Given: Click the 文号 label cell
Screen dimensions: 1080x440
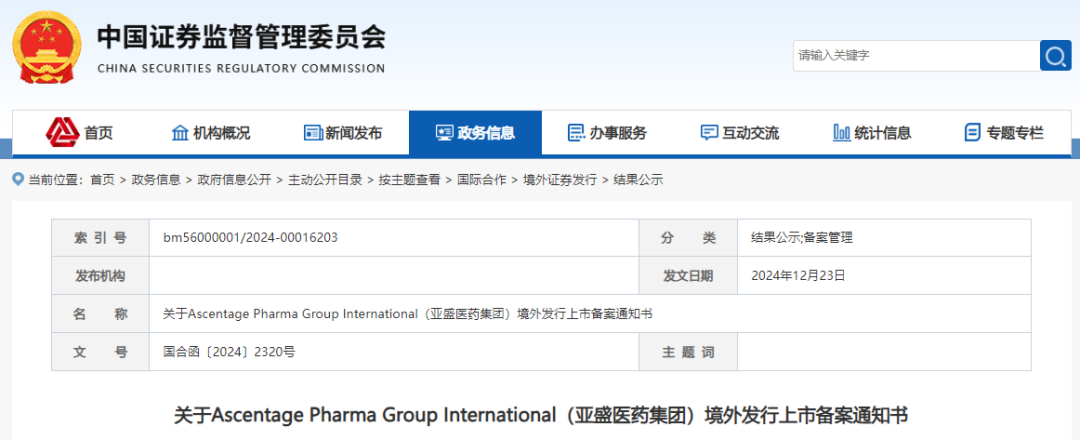Looking at the screenshot, I should [101, 352].
